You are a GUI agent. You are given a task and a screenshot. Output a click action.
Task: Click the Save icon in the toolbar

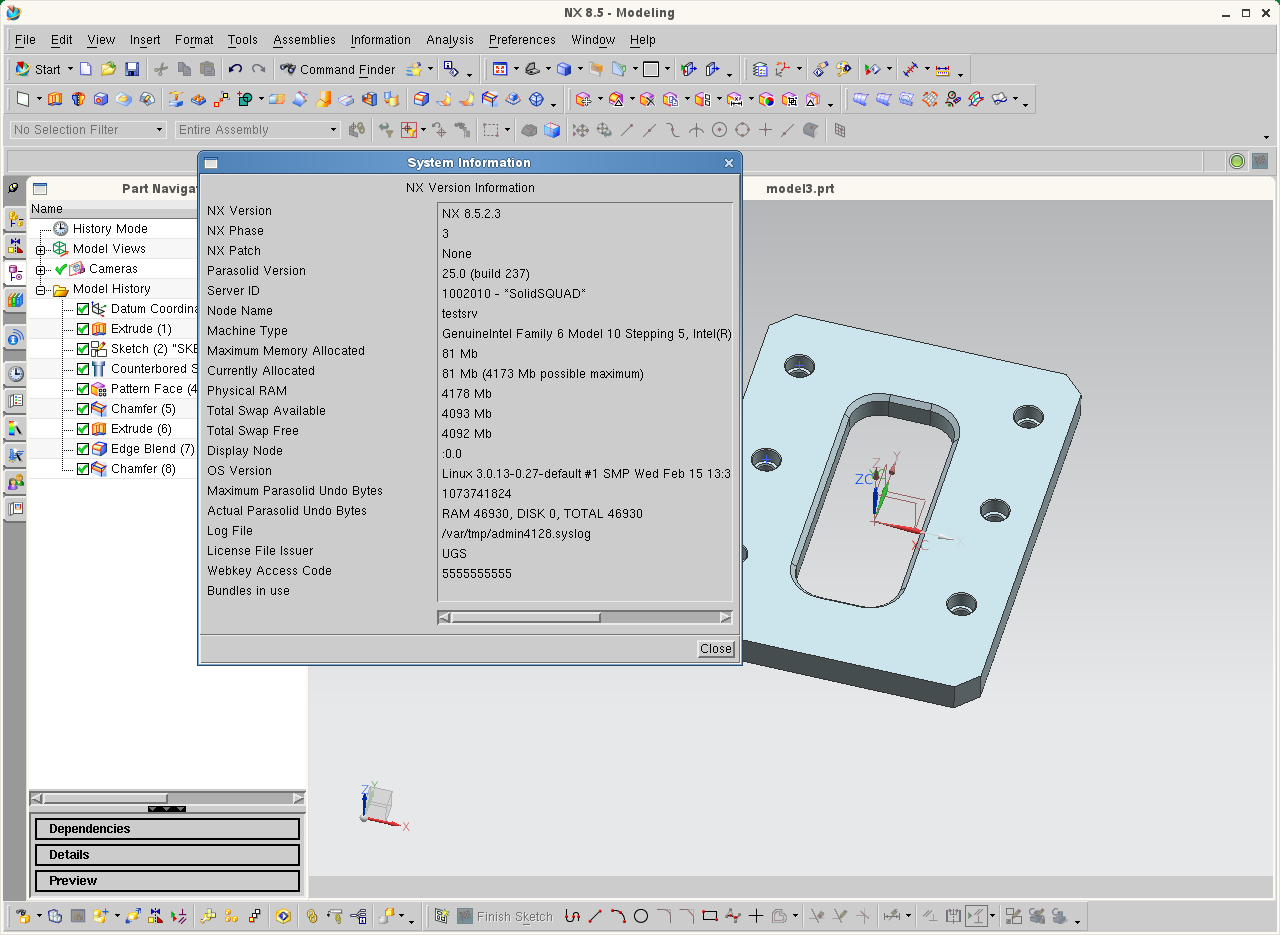[132, 69]
